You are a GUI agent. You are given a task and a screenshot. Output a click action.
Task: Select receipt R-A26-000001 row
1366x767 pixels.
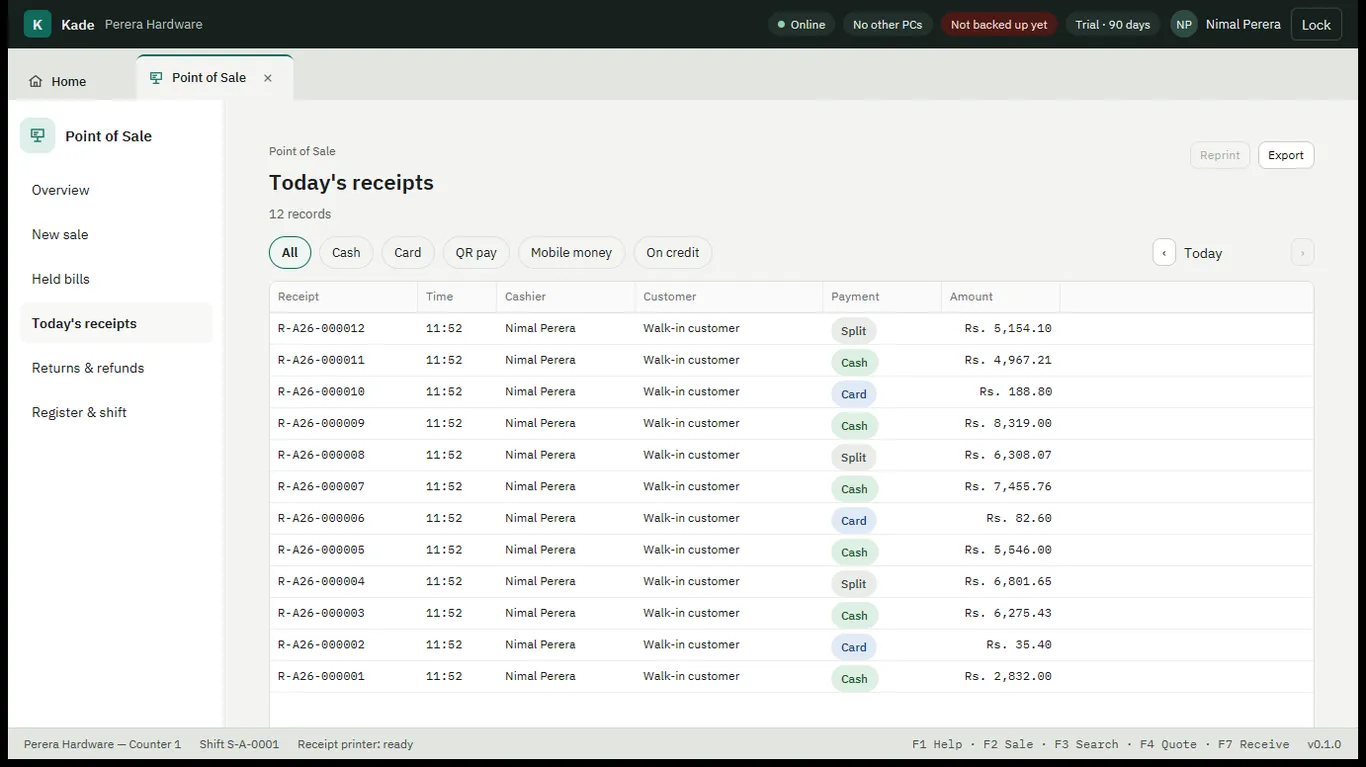pyautogui.click(x=791, y=677)
